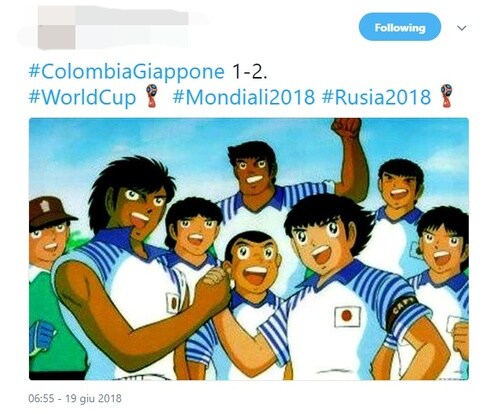Click the 1-2 score text
This screenshot has height=414, width=497.
(249, 72)
